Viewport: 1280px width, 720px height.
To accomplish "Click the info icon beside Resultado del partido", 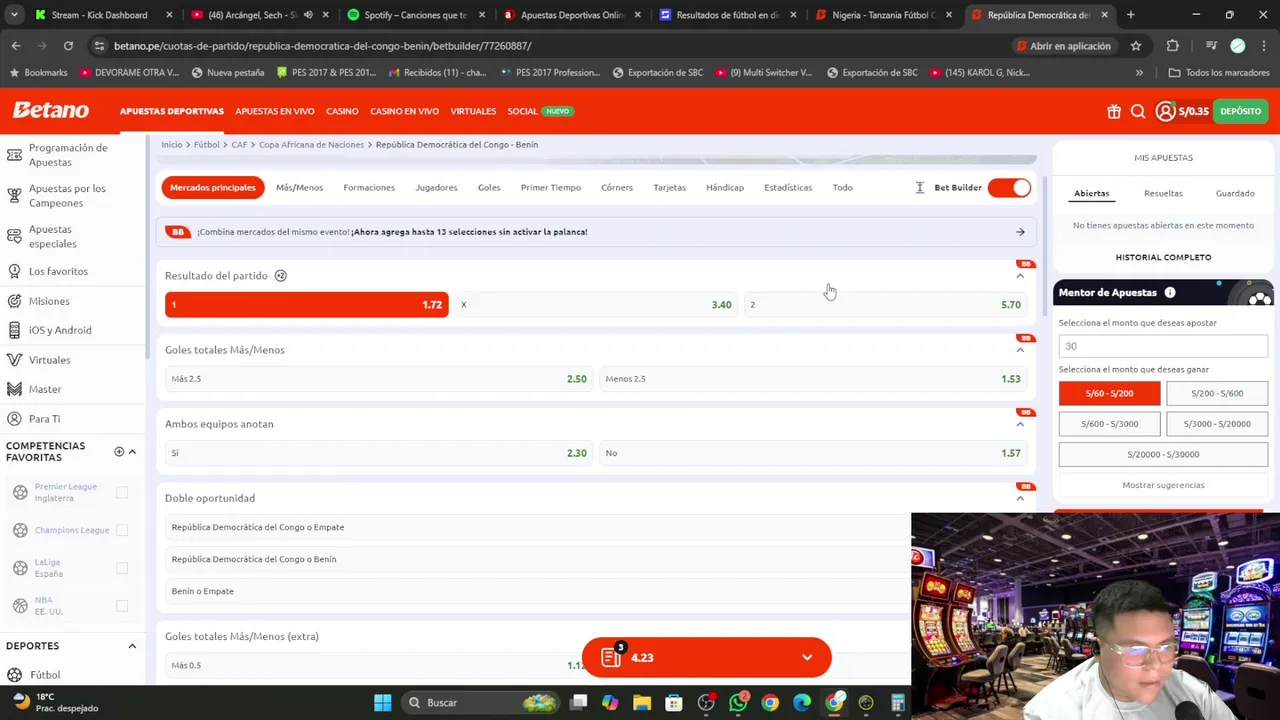I will click(281, 275).
